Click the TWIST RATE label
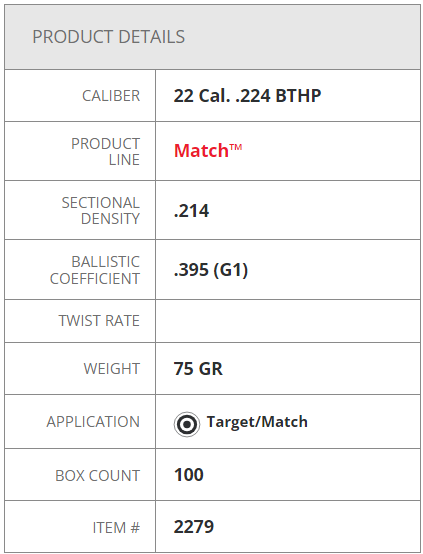The width and height of the screenshot is (423, 554). tap(99, 321)
